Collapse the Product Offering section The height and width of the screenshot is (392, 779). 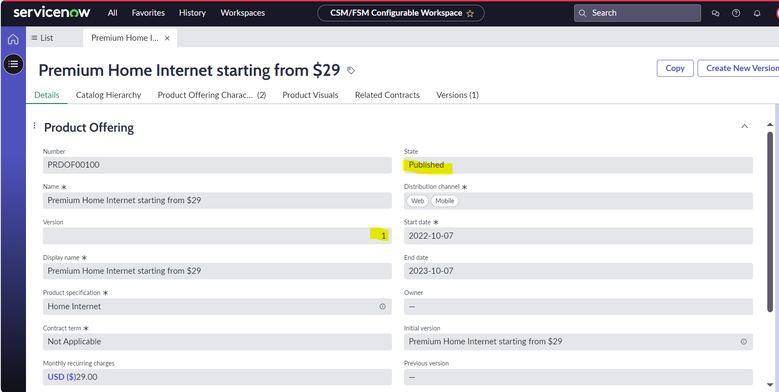744,126
